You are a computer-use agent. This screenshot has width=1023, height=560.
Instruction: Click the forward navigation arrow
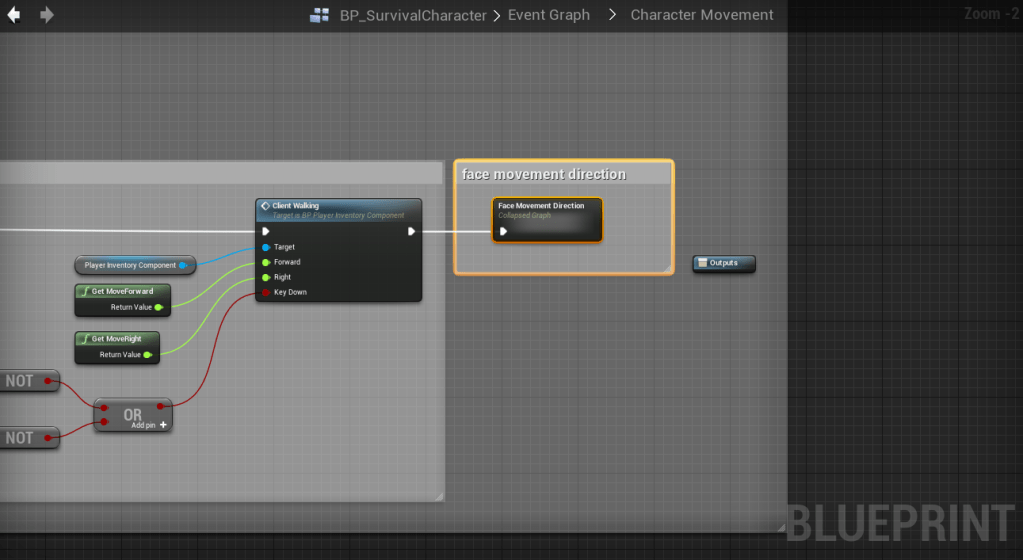(x=46, y=14)
